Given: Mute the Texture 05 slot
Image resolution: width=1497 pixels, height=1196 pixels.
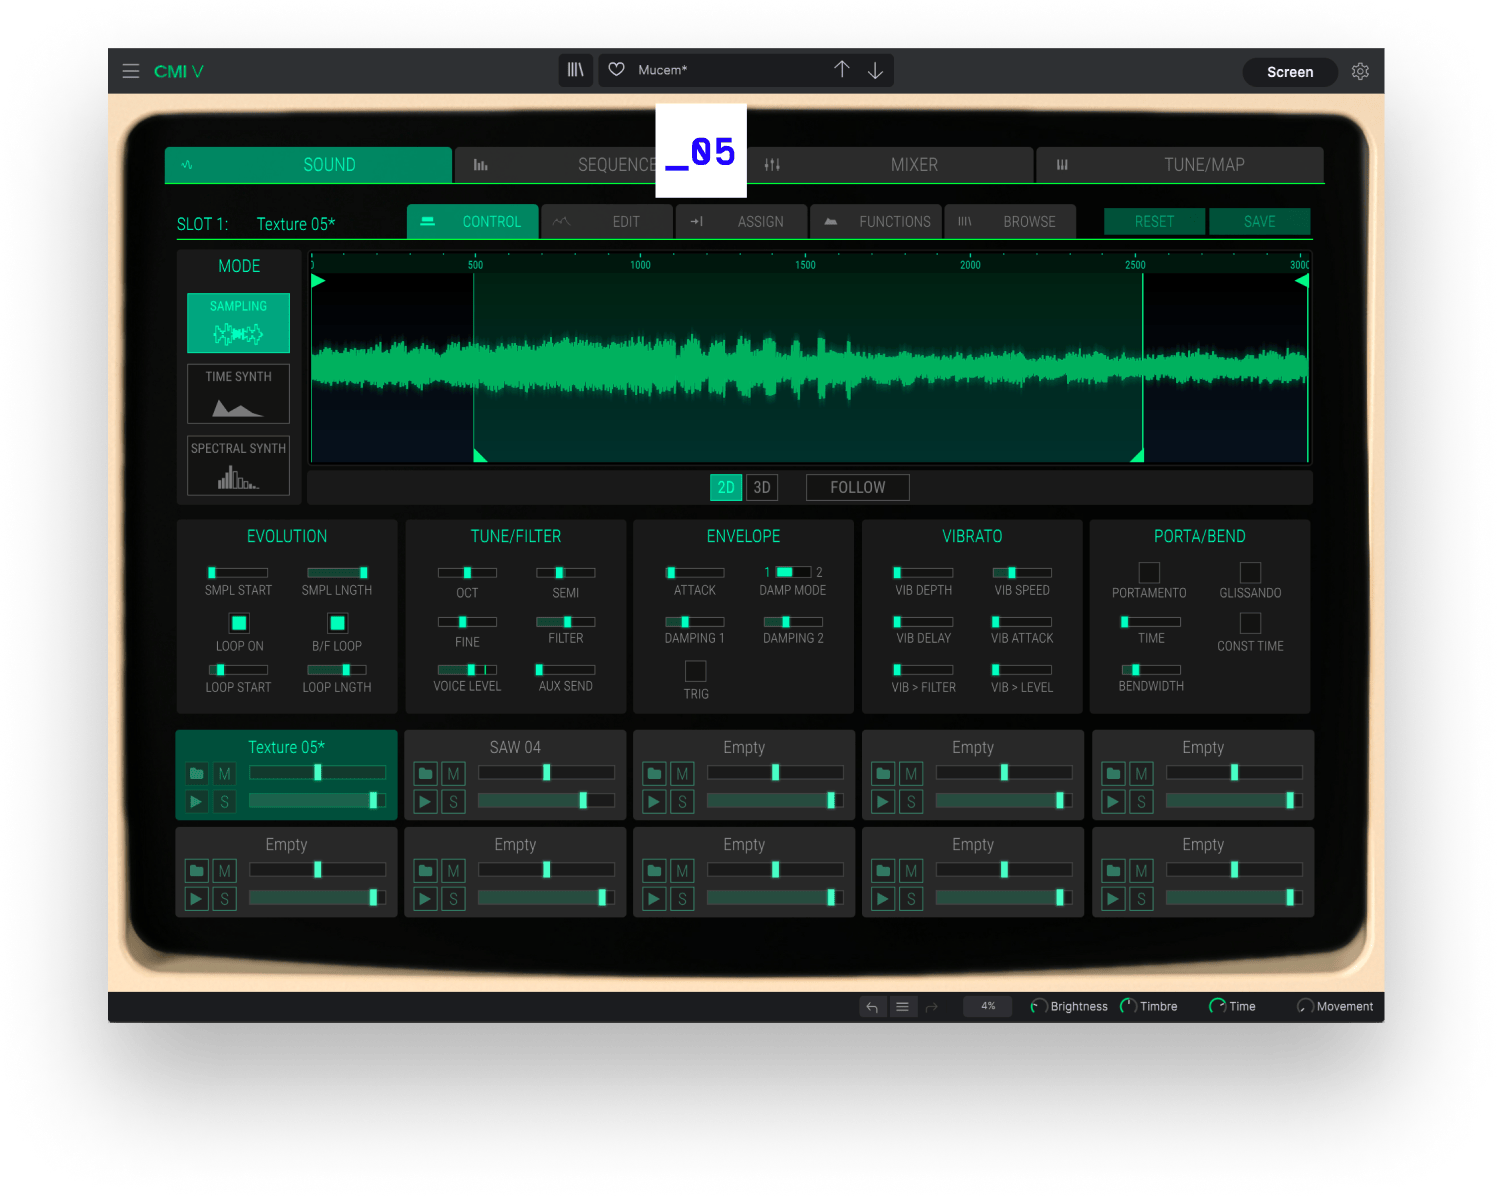Looking at the screenshot, I should click(225, 774).
